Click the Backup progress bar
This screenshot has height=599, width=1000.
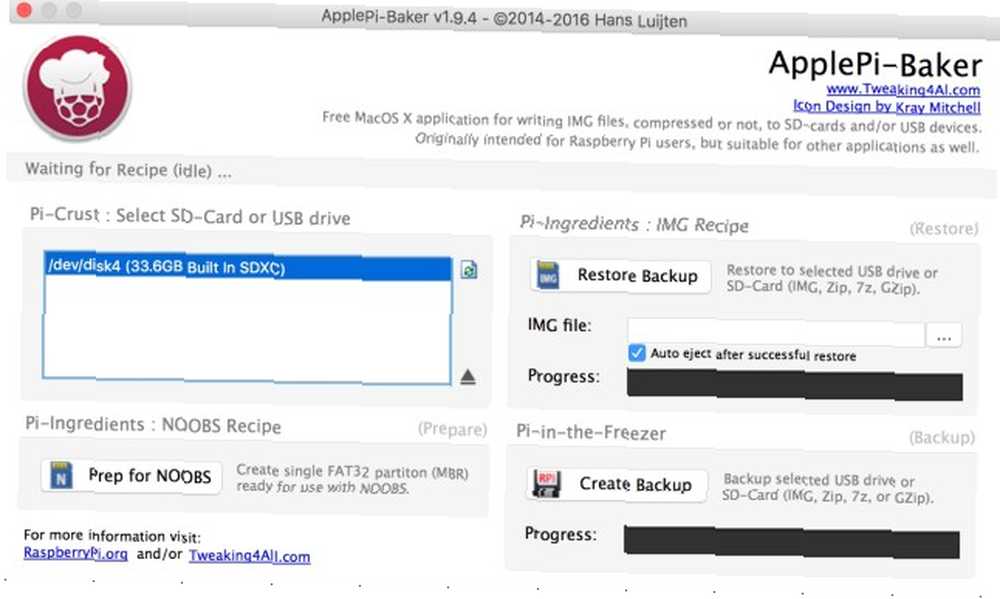click(791, 542)
